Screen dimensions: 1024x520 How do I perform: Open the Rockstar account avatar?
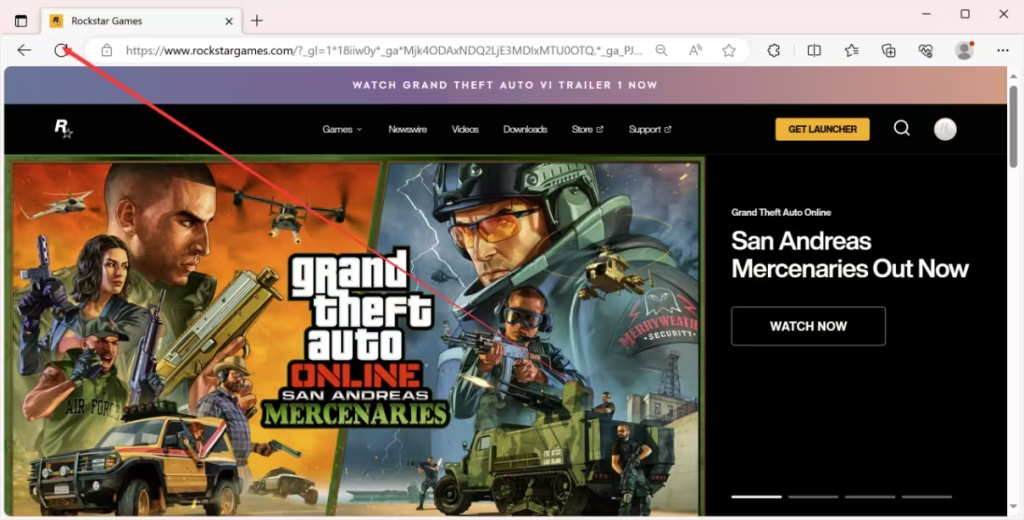tap(945, 129)
